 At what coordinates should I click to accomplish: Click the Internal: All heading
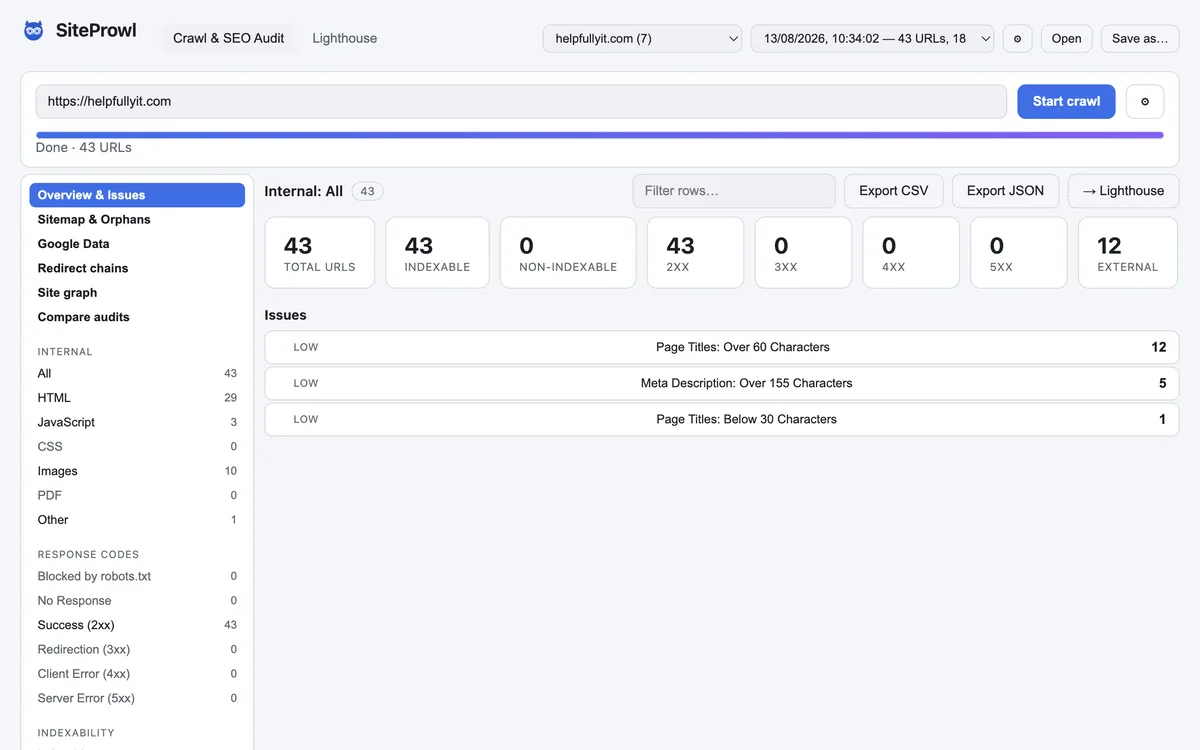304,191
